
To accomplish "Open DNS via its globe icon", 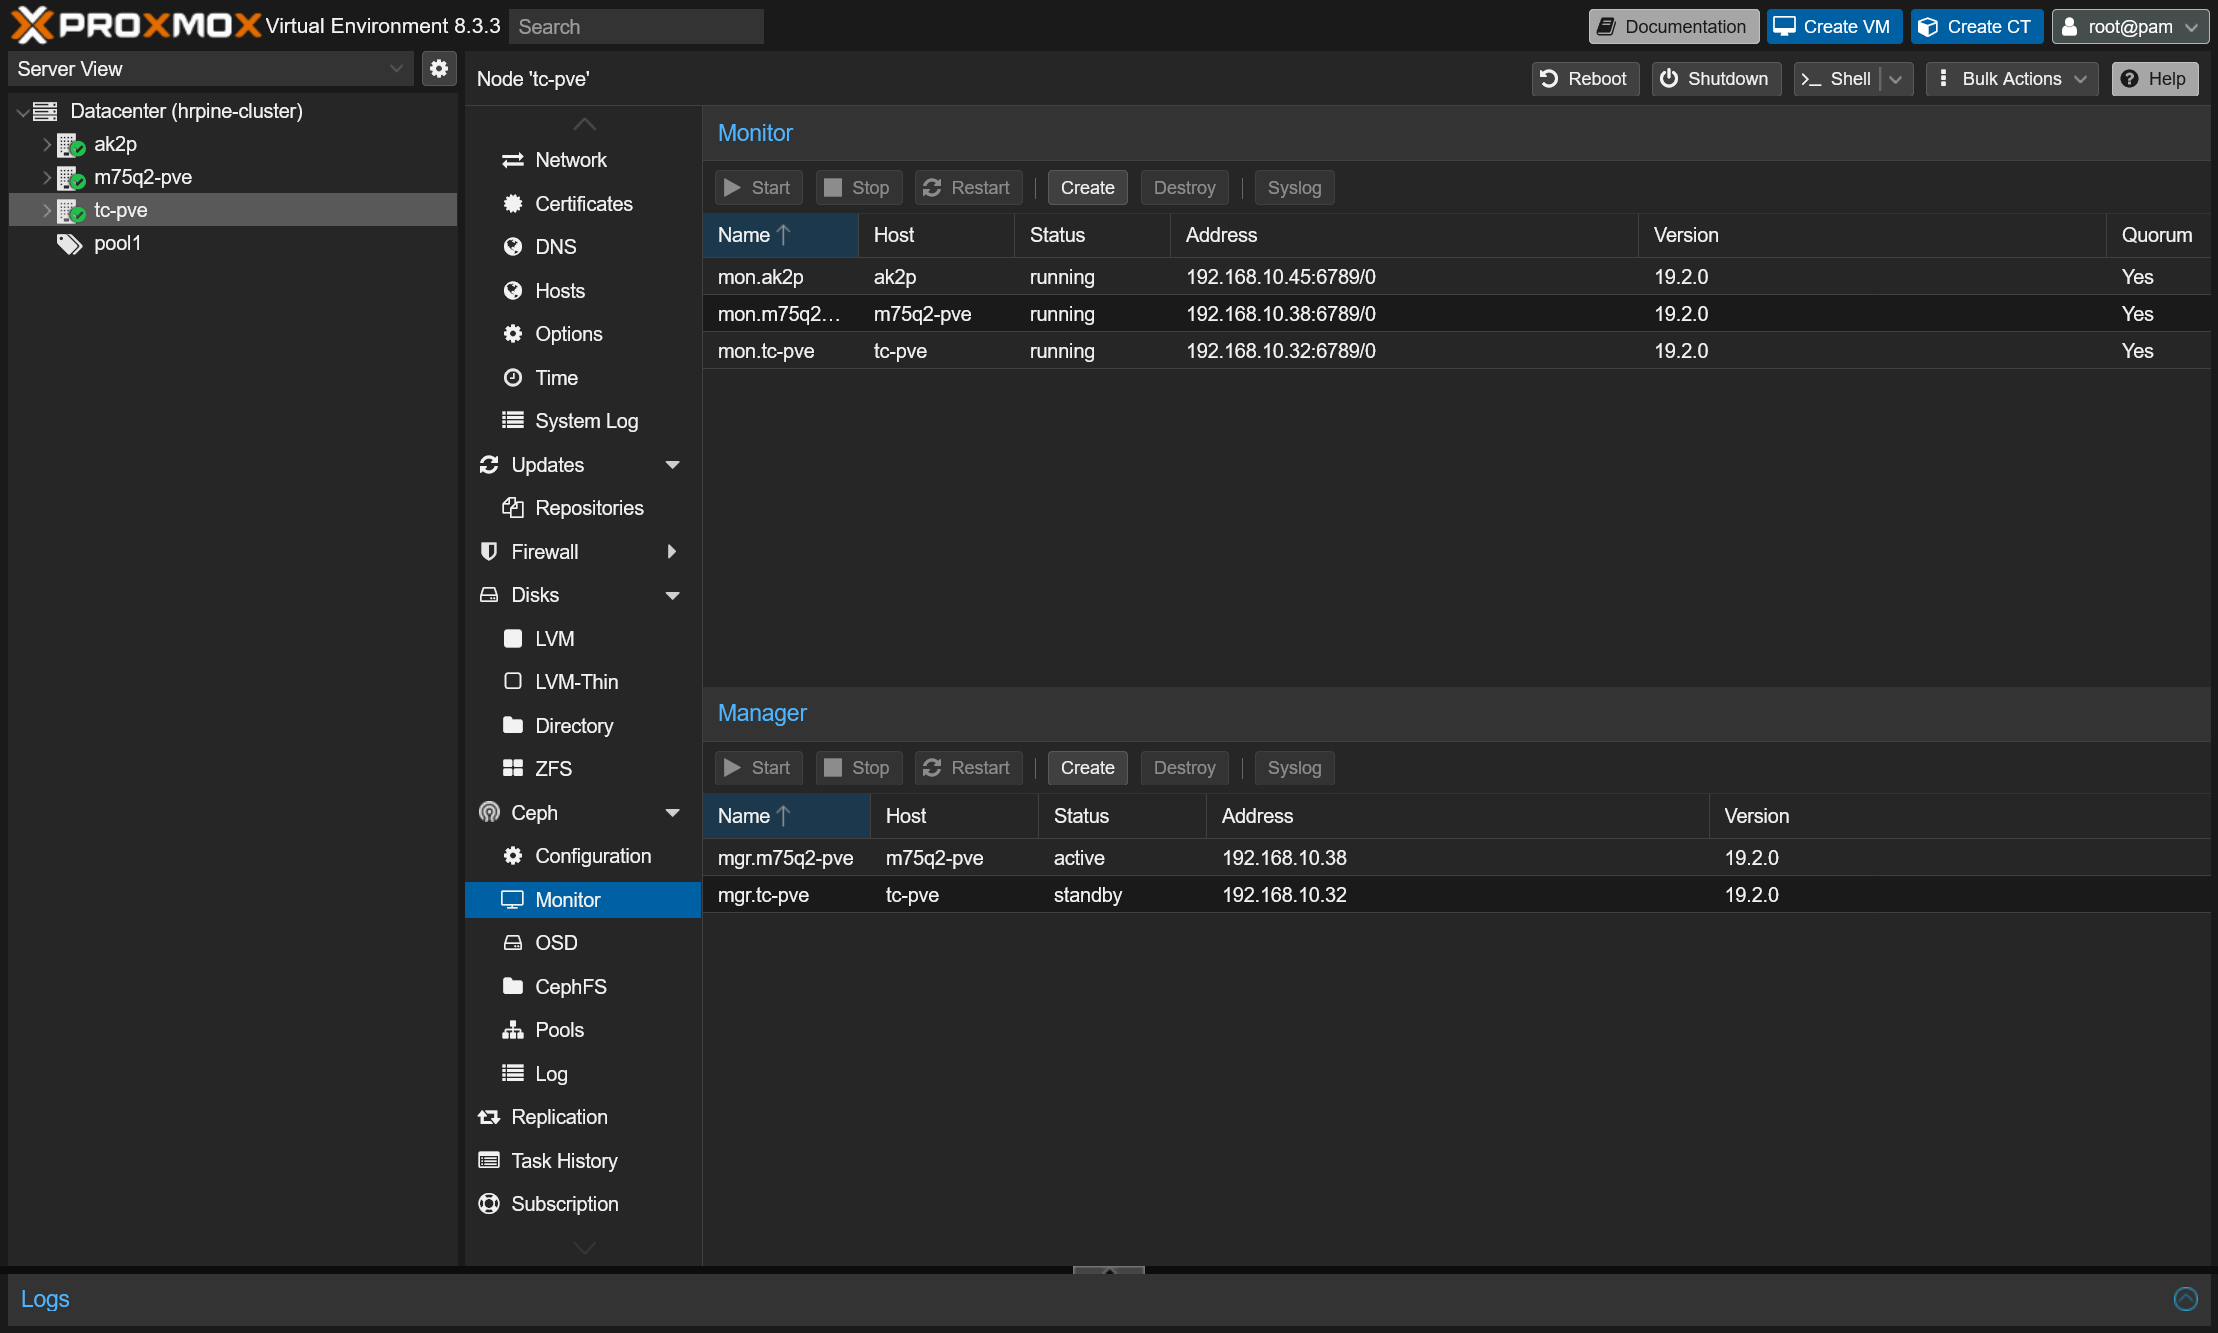I will tap(513, 247).
